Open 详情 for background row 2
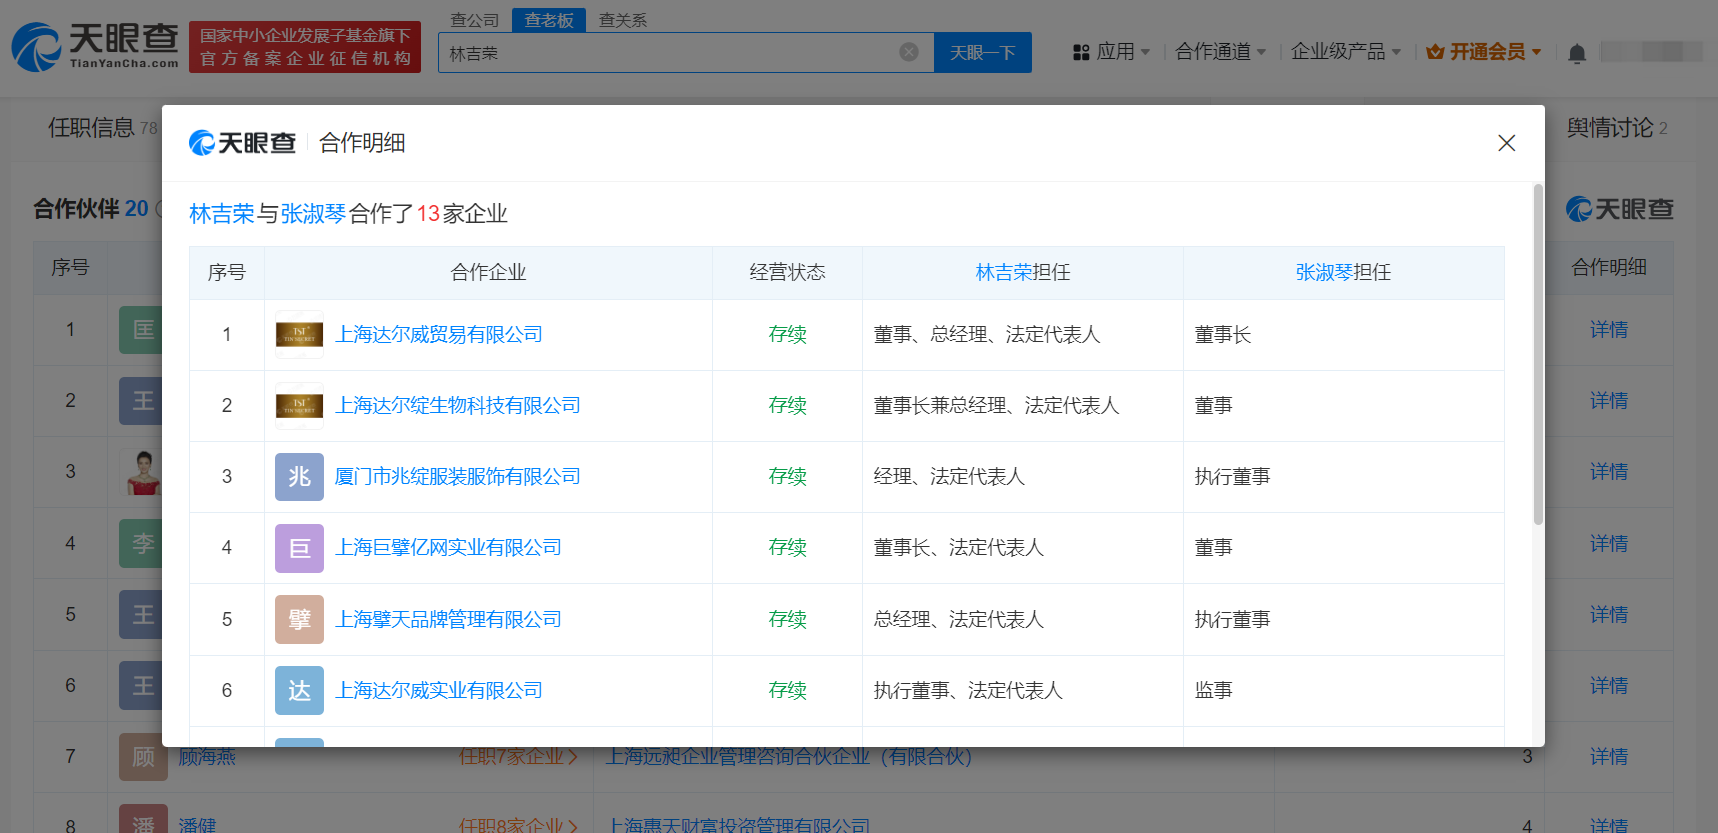 [x=1609, y=401]
